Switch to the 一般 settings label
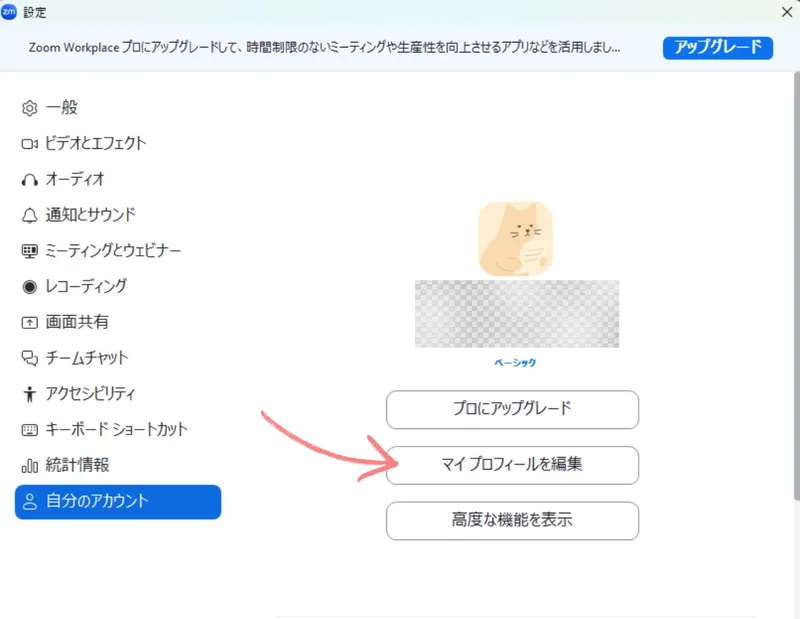The width and height of the screenshot is (800, 619). pyautogui.click(x=61, y=108)
